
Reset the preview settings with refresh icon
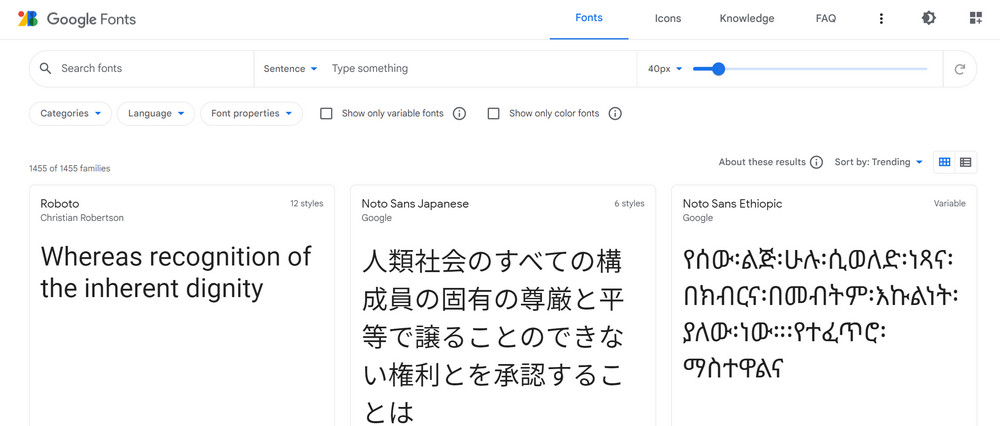959,69
